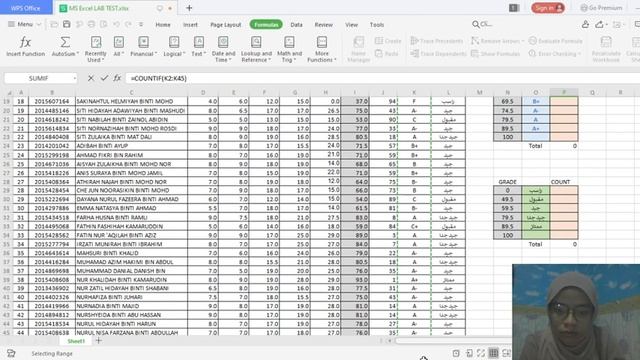Image resolution: width=640 pixels, height=360 pixels.
Task: Switch to the Page Layout tab
Action: 226,24
